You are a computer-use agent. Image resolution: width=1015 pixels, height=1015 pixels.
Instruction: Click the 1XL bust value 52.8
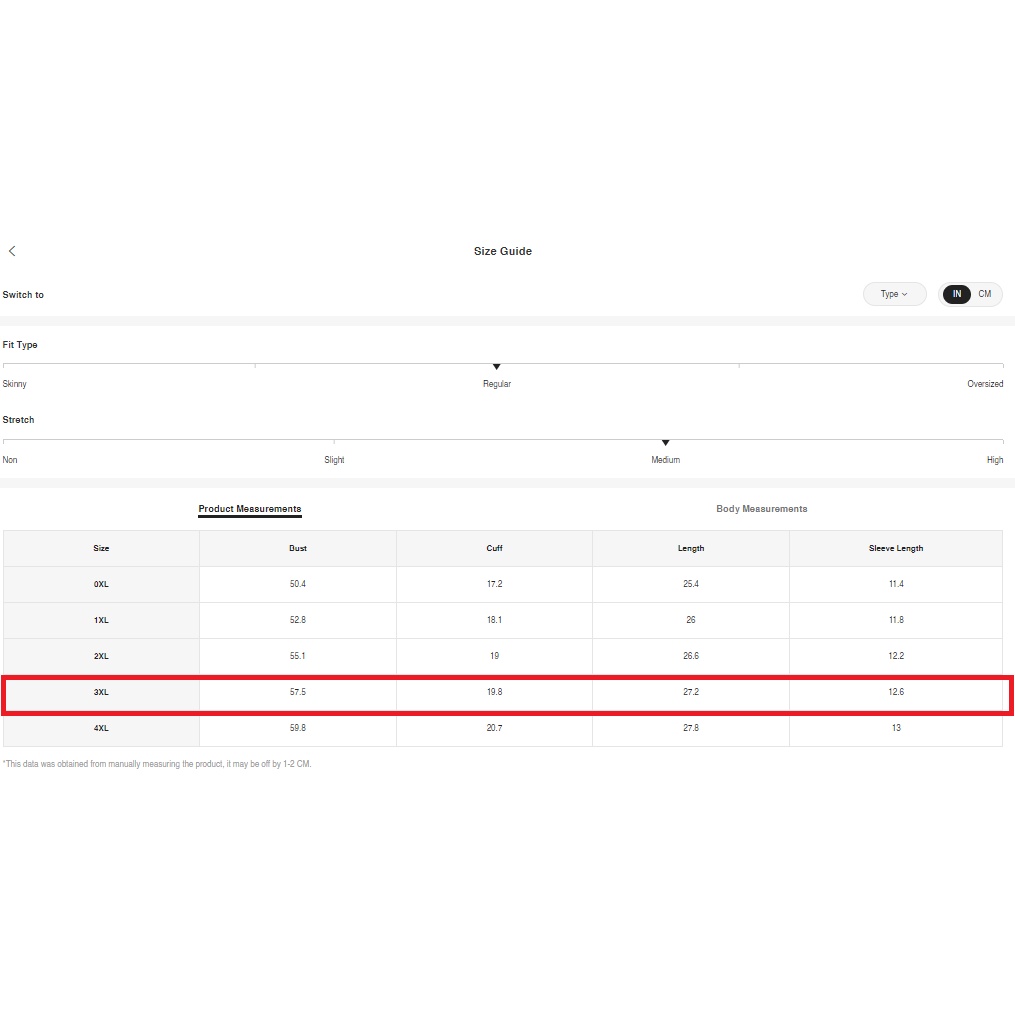(298, 620)
